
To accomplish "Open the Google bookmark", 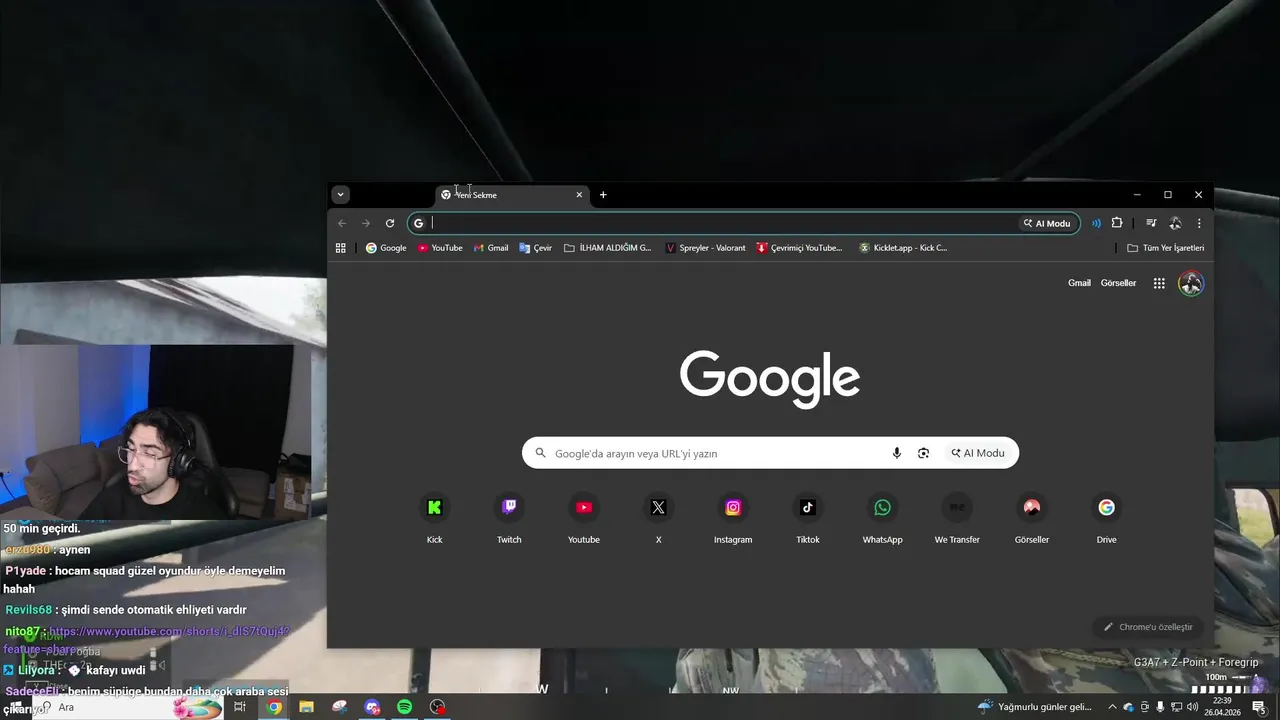I will click(x=386, y=248).
